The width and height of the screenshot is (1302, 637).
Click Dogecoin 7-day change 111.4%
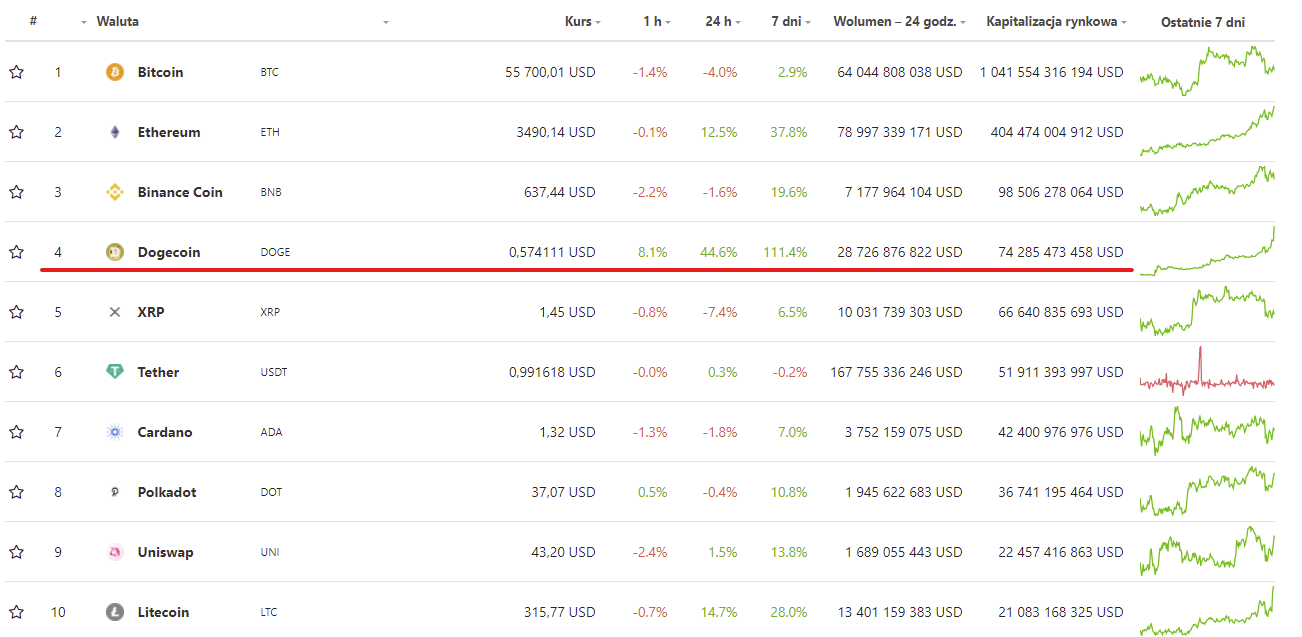pos(785,252)
